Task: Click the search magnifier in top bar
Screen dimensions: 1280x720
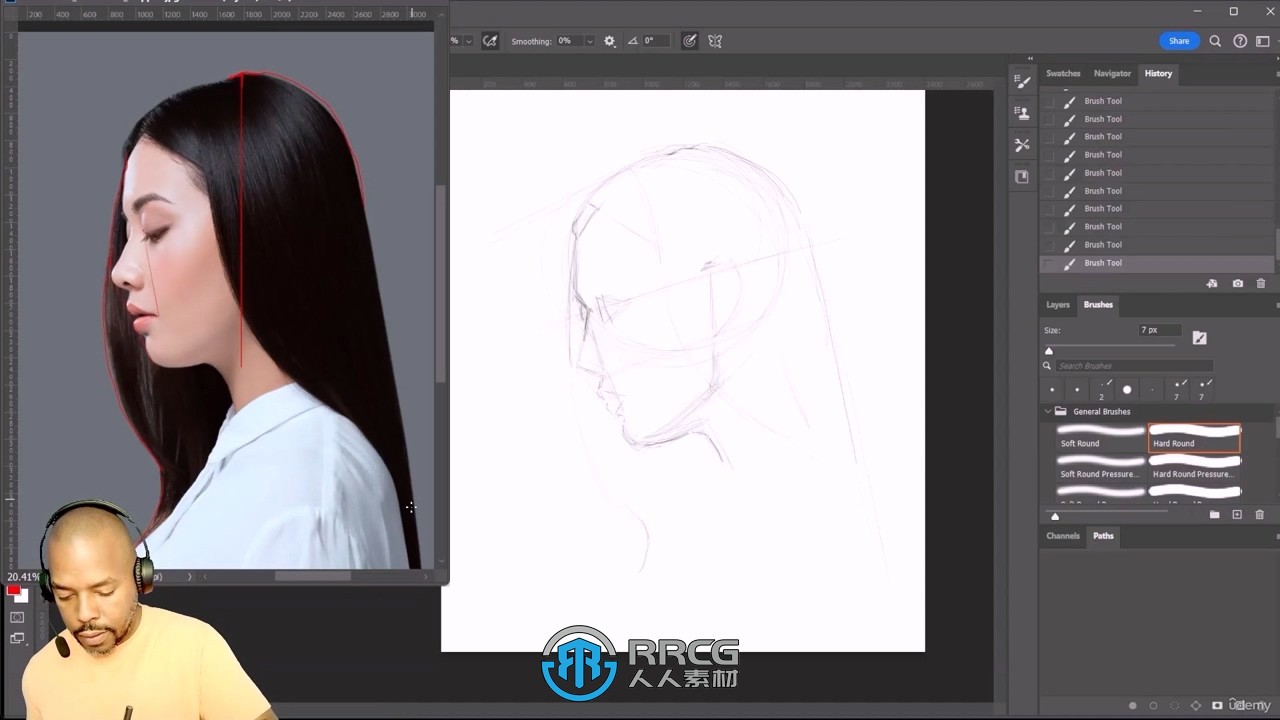Action: [1215, 41]
